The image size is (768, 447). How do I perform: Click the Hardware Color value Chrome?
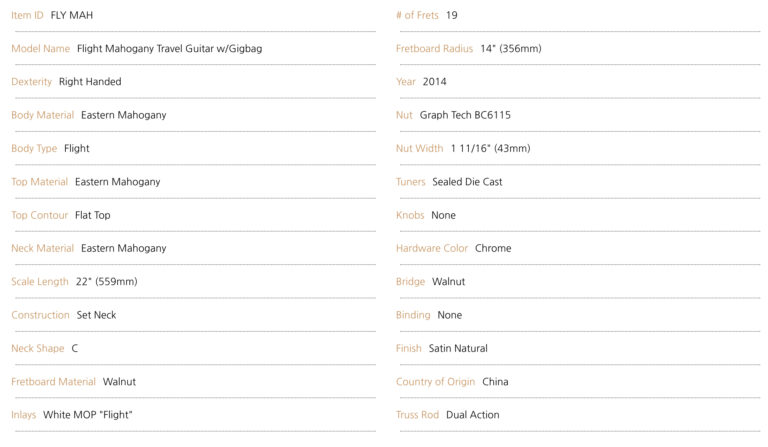click(493, 248)
